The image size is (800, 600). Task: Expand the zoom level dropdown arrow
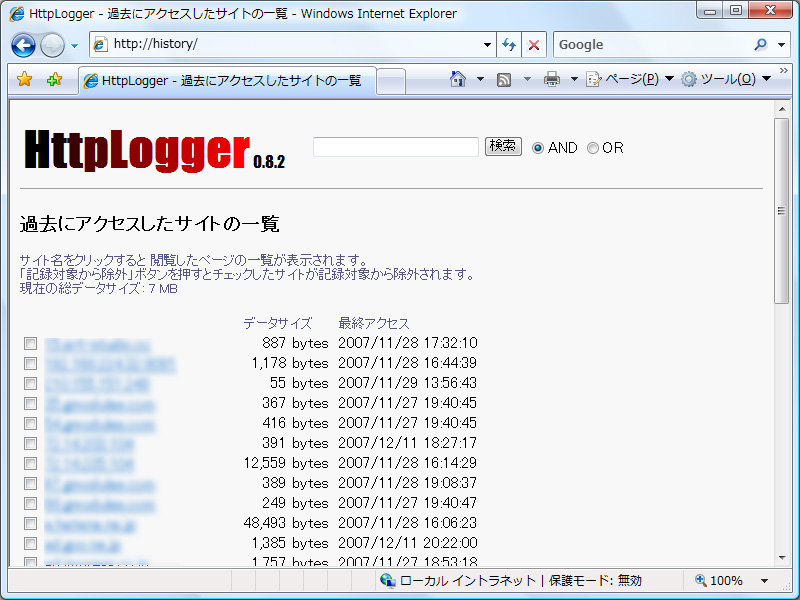764,581
